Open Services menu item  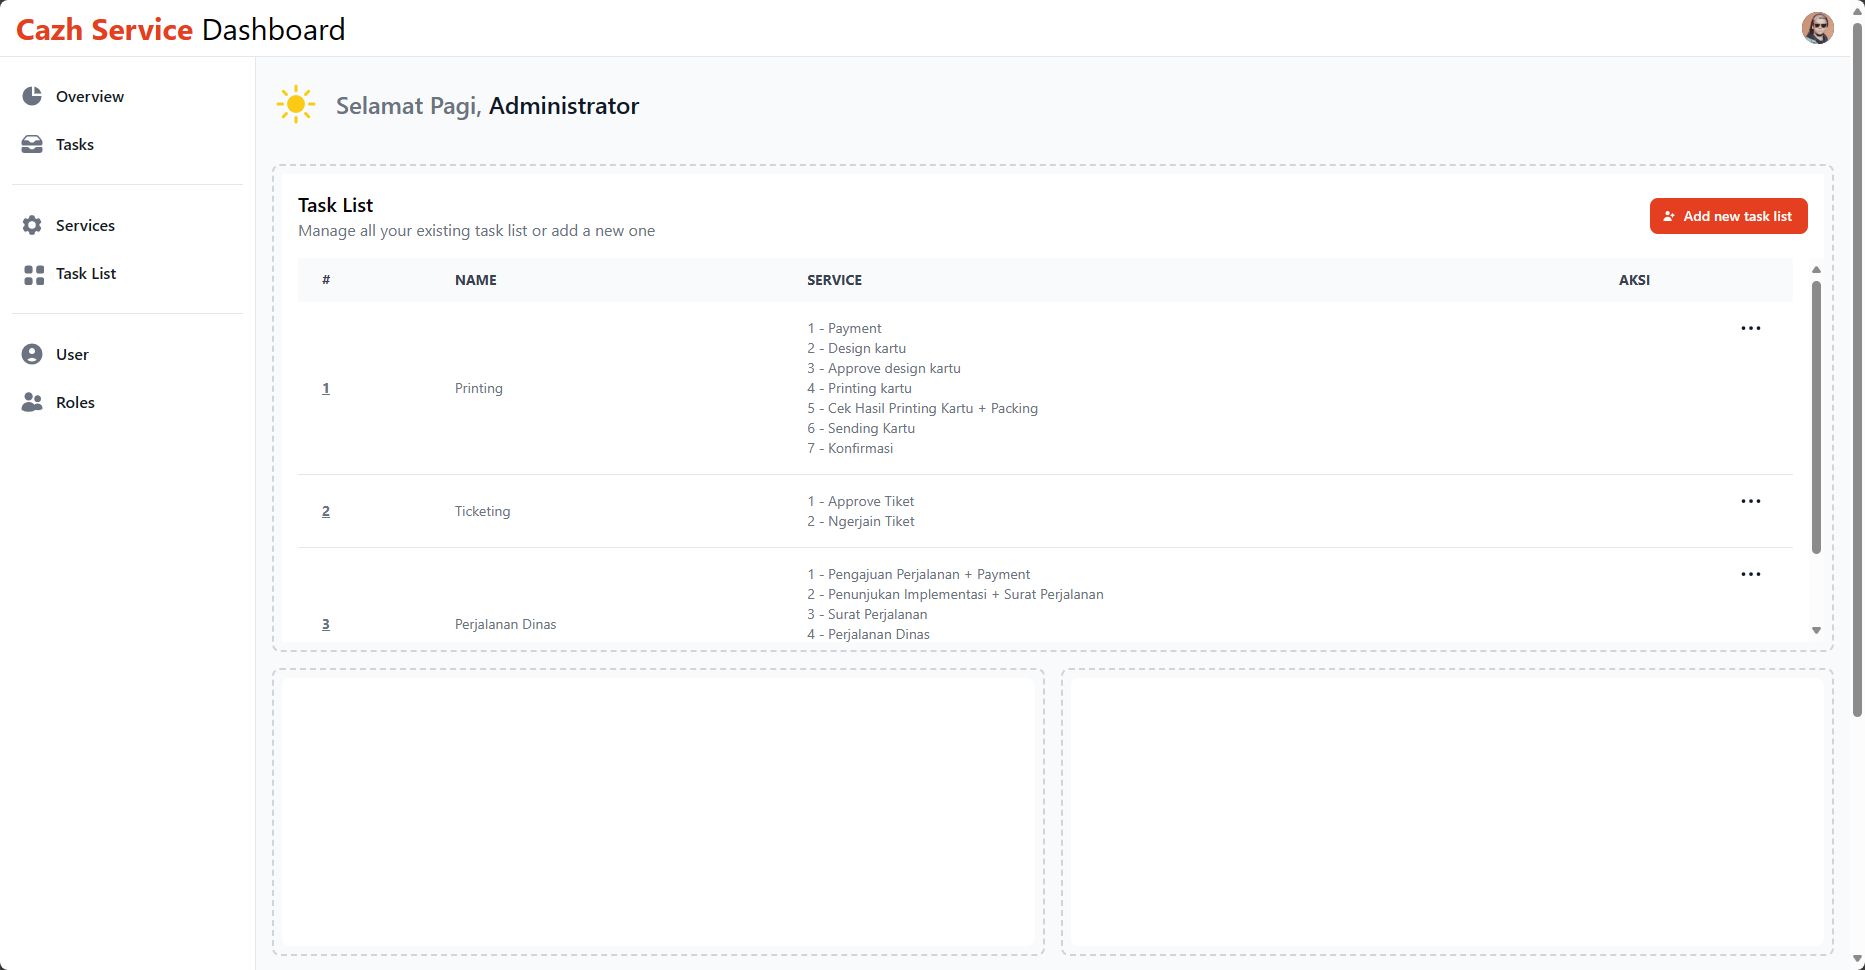127,225
